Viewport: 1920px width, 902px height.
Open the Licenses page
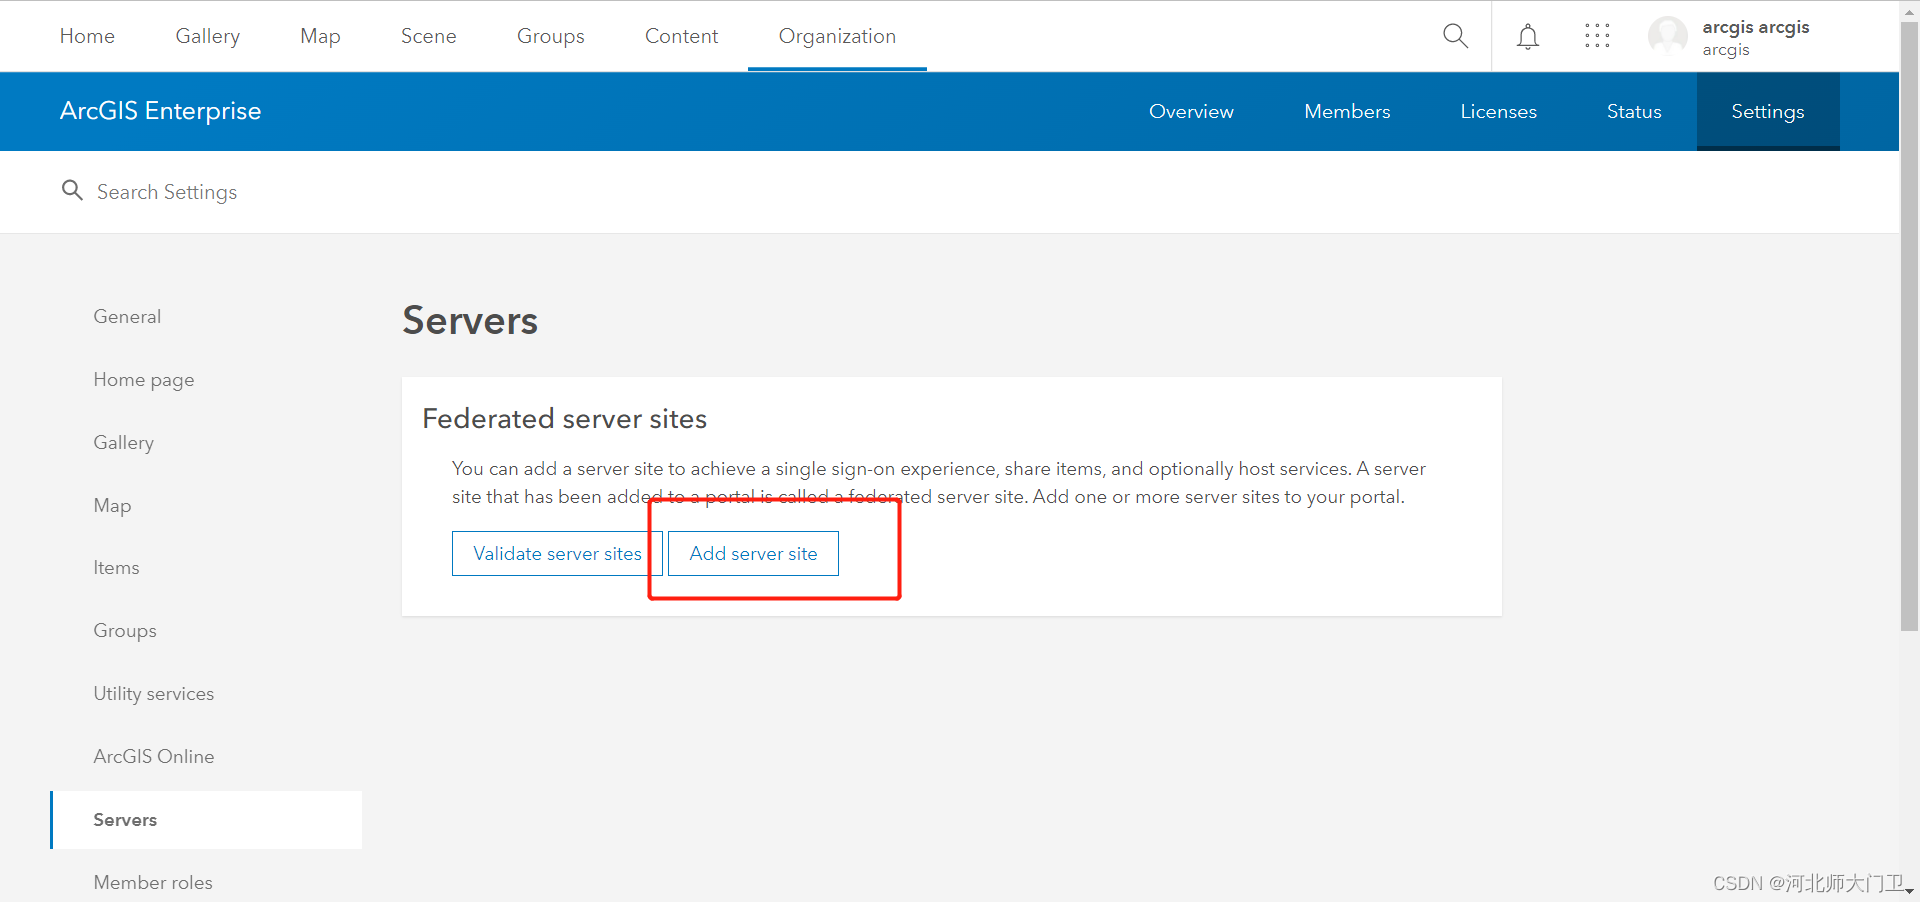pyautogui.click(x=1498, y=111)
